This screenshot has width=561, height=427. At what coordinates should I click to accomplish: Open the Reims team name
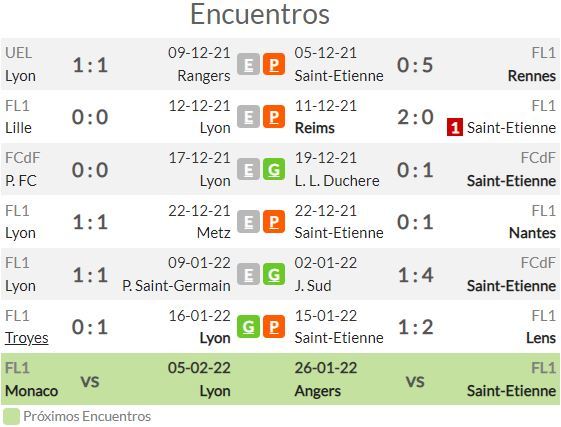[314, 128]
